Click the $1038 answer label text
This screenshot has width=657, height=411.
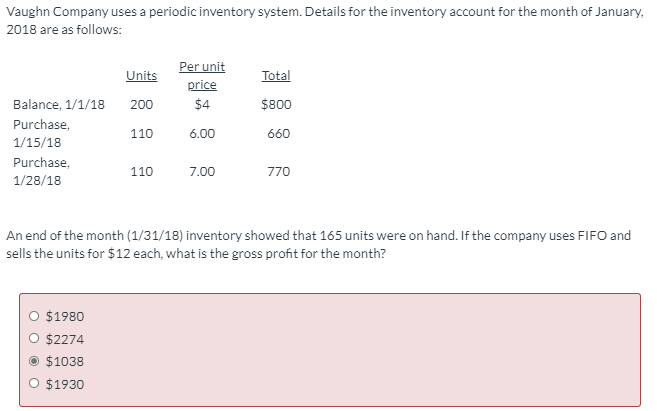[x=65, y=361]
